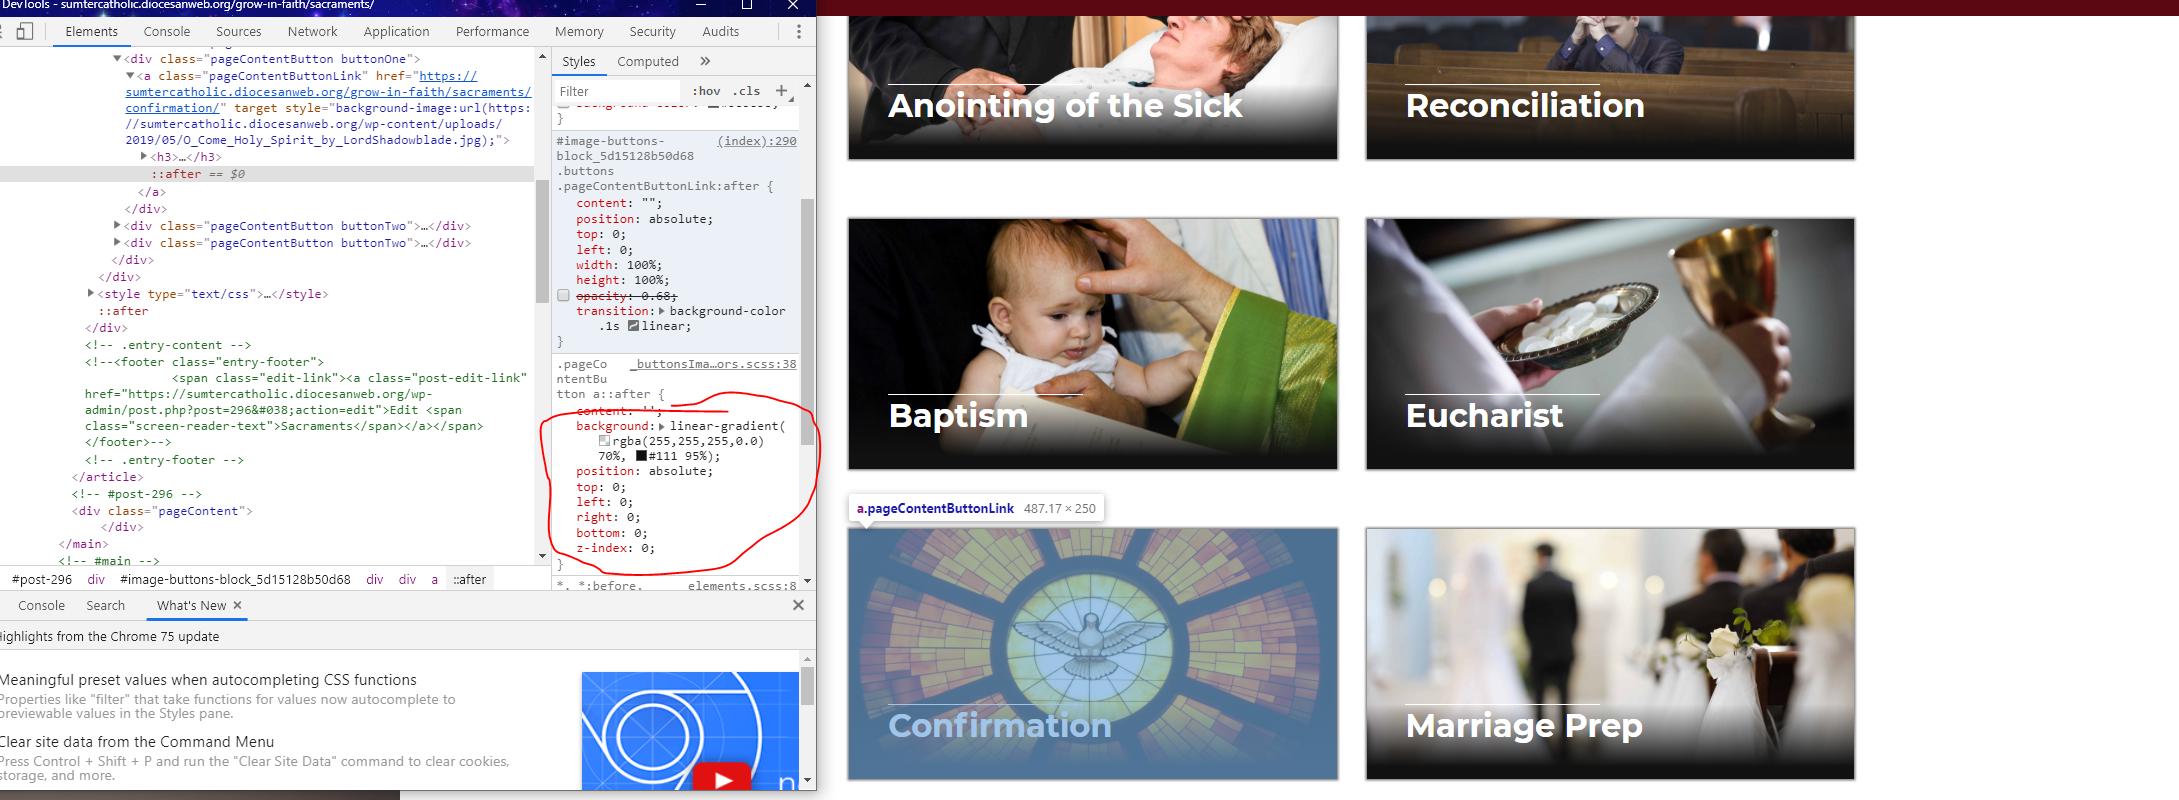2179x800 pixels.
Task: Switch to the Network tab
Action: pyautogui.click(x=312, y=32)
